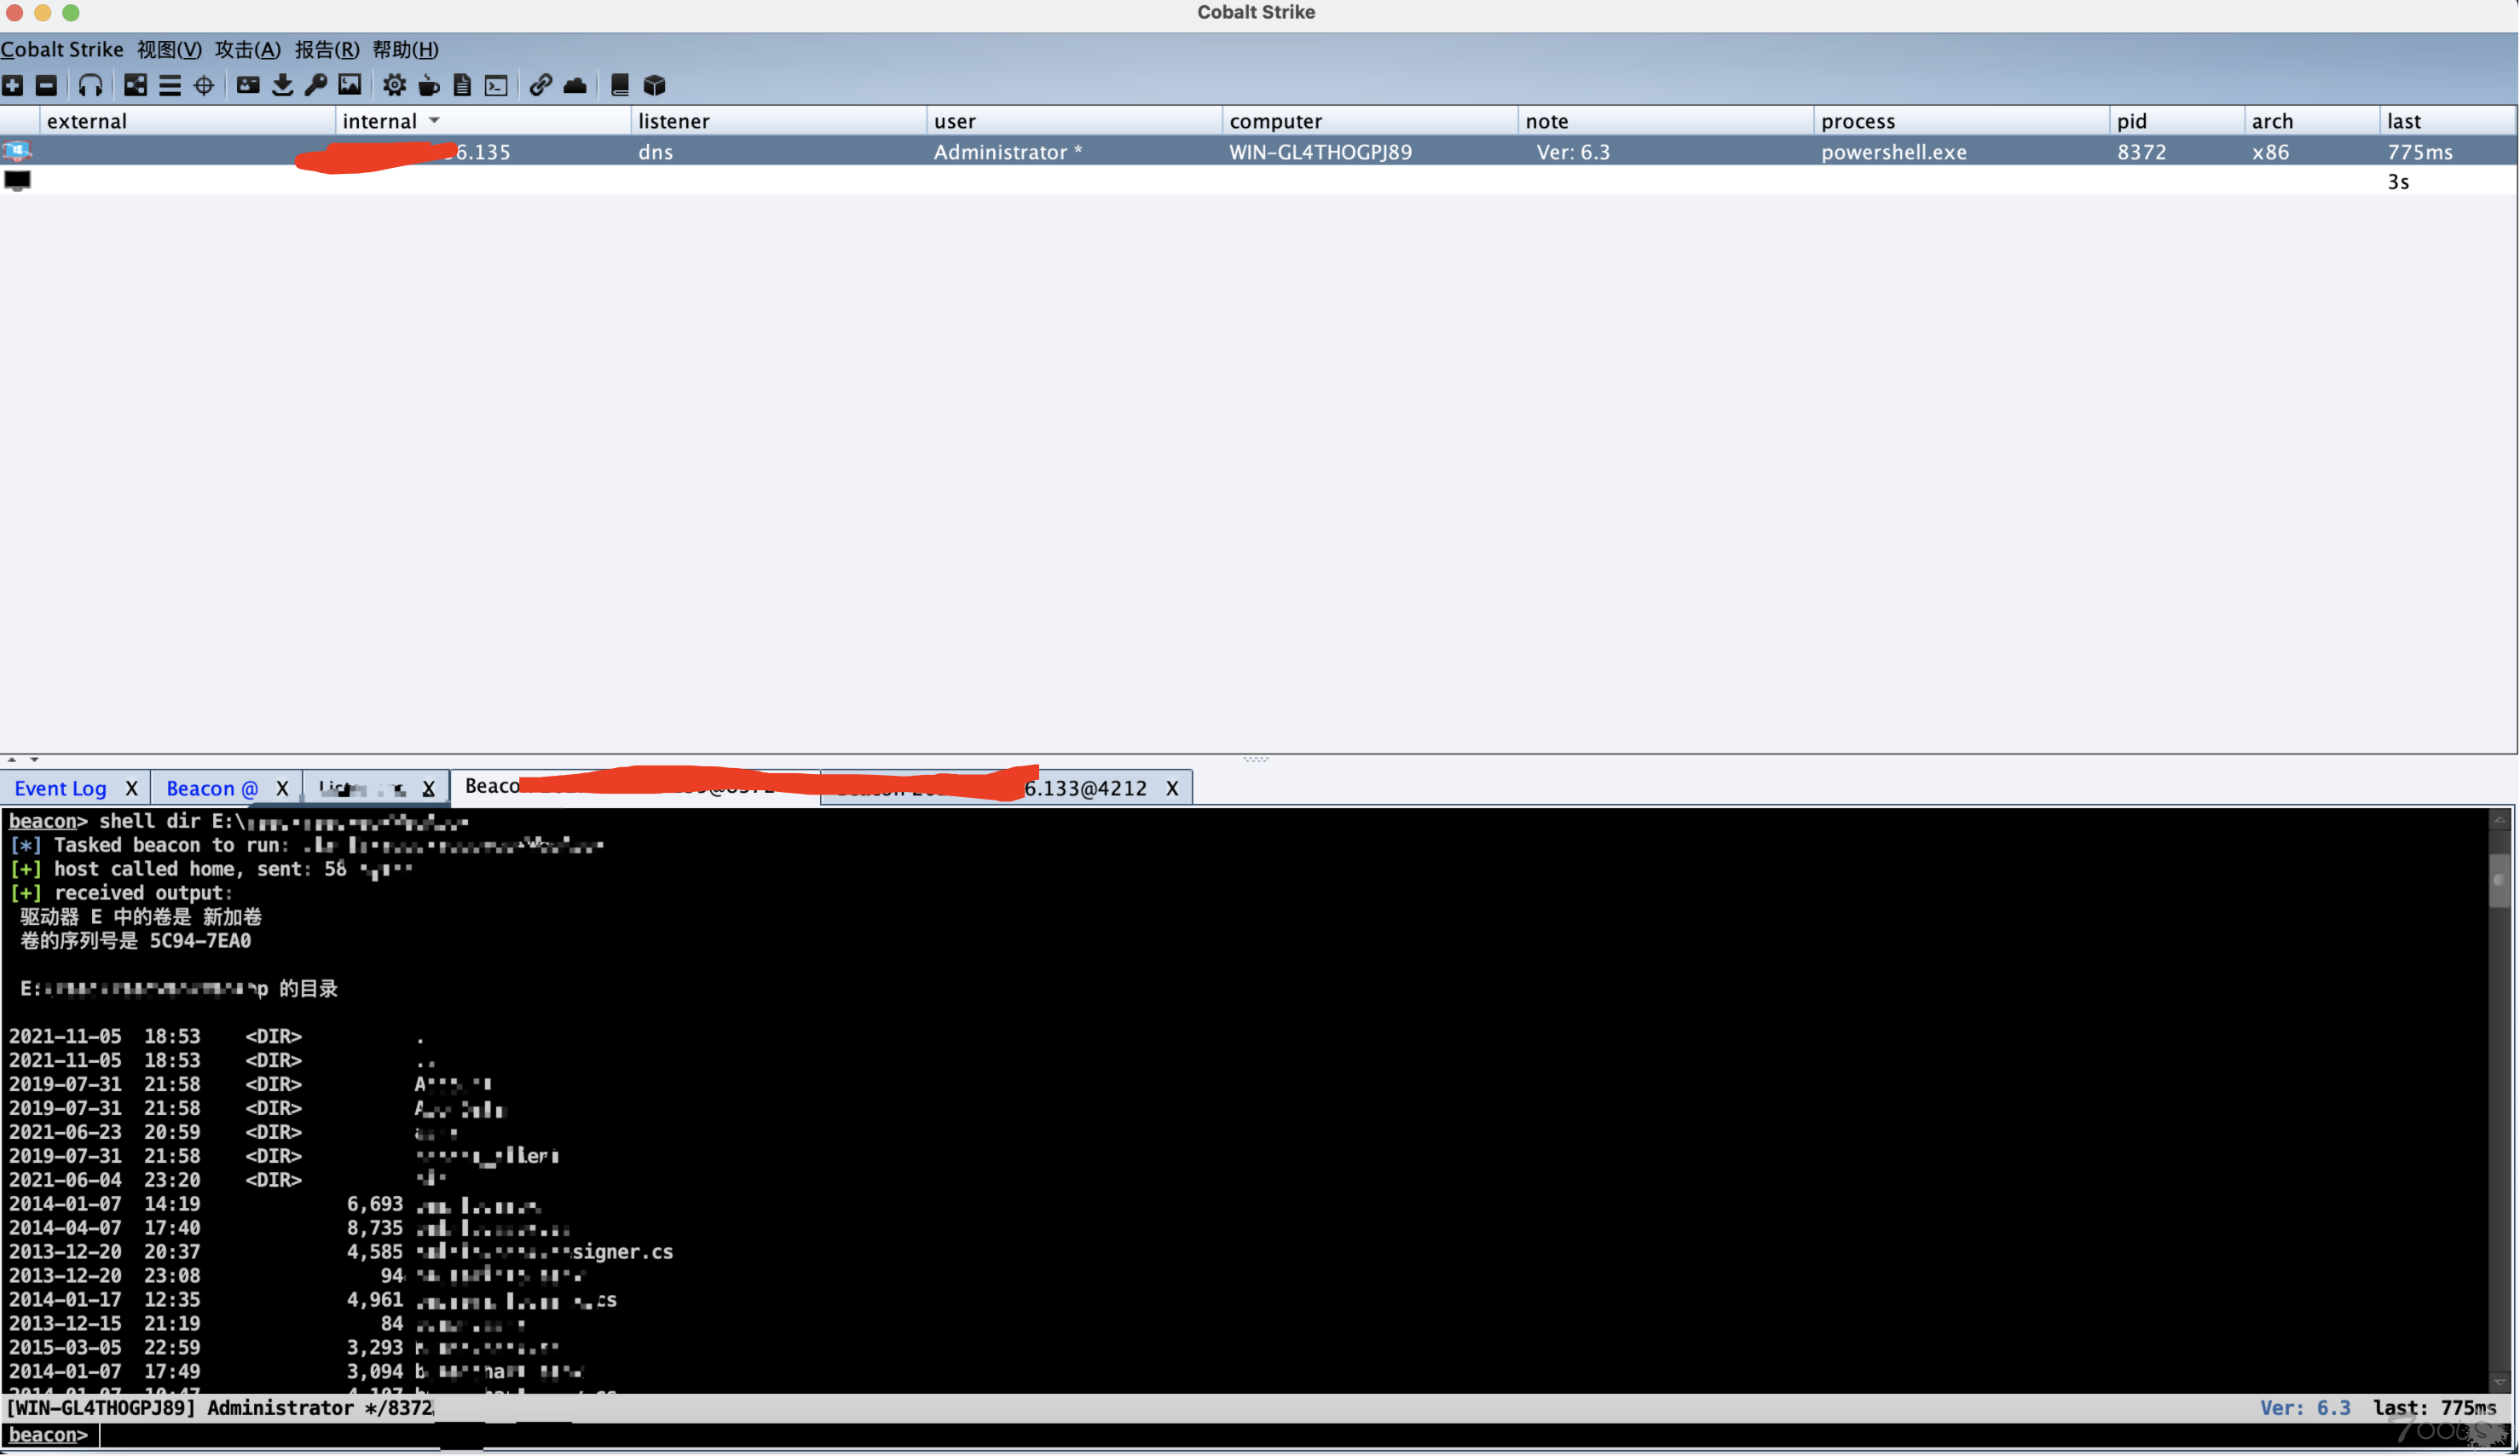Open the 视图(V) menu
This screenshot has height=1456, width=2520.
[x=169, y=49]
